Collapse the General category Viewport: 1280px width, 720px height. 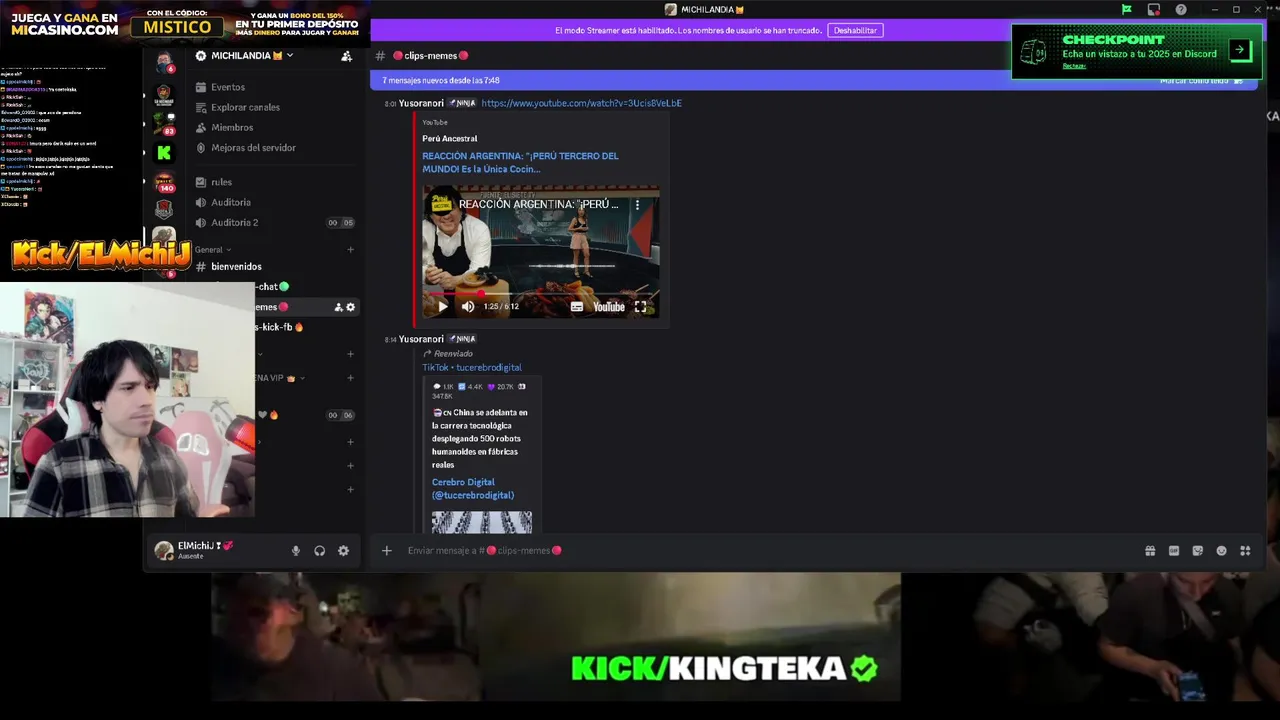[x=212, y=249]
